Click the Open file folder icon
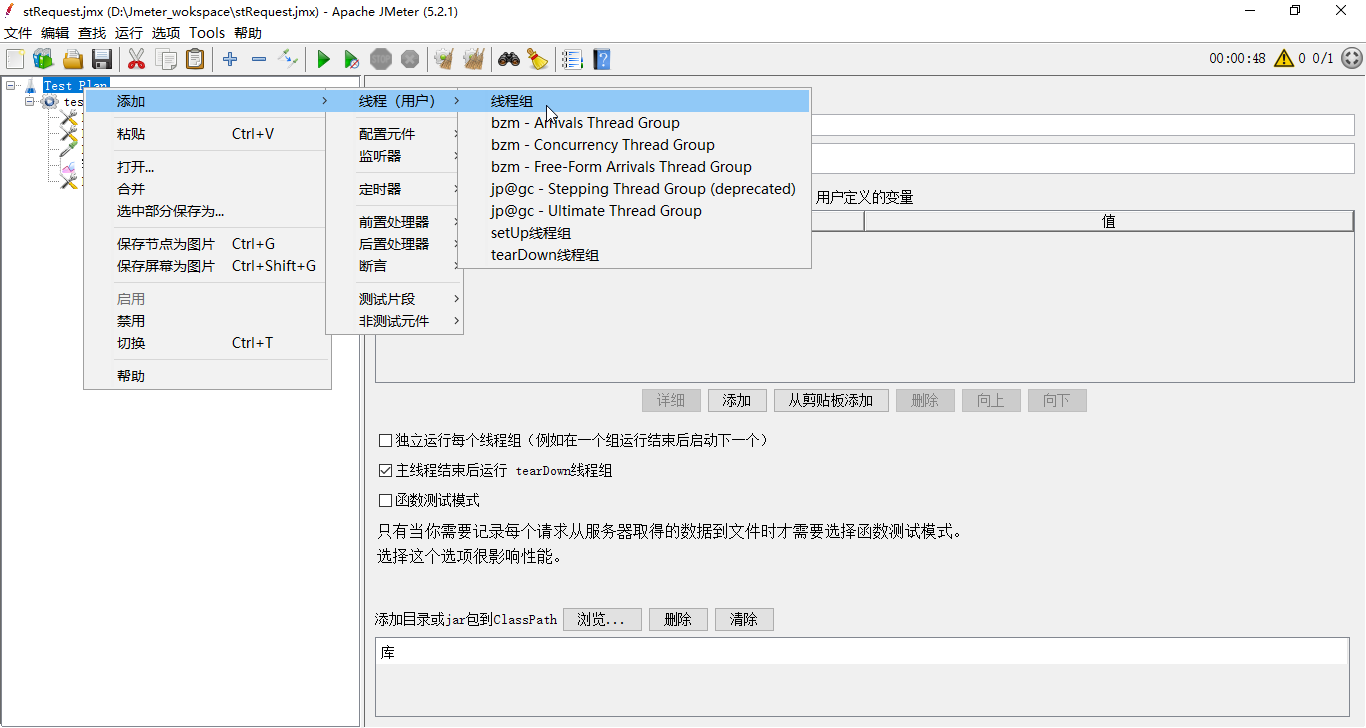1366x728 pixels. (x=73, y=59)
